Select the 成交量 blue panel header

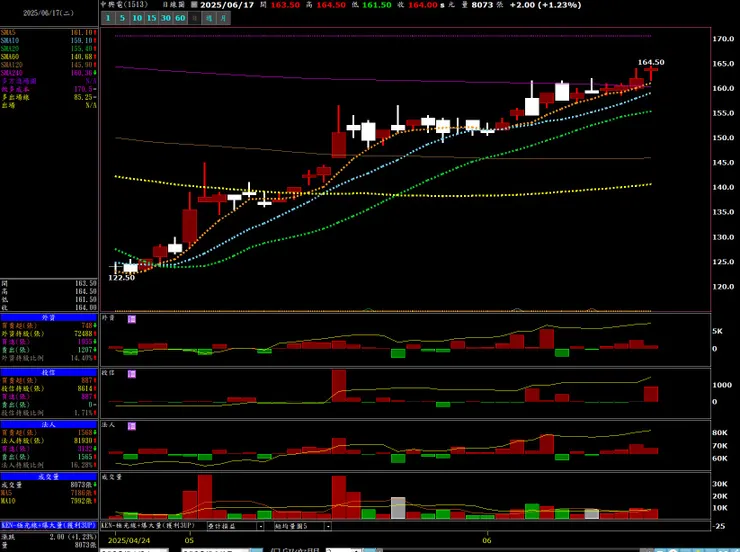[49, 477]
